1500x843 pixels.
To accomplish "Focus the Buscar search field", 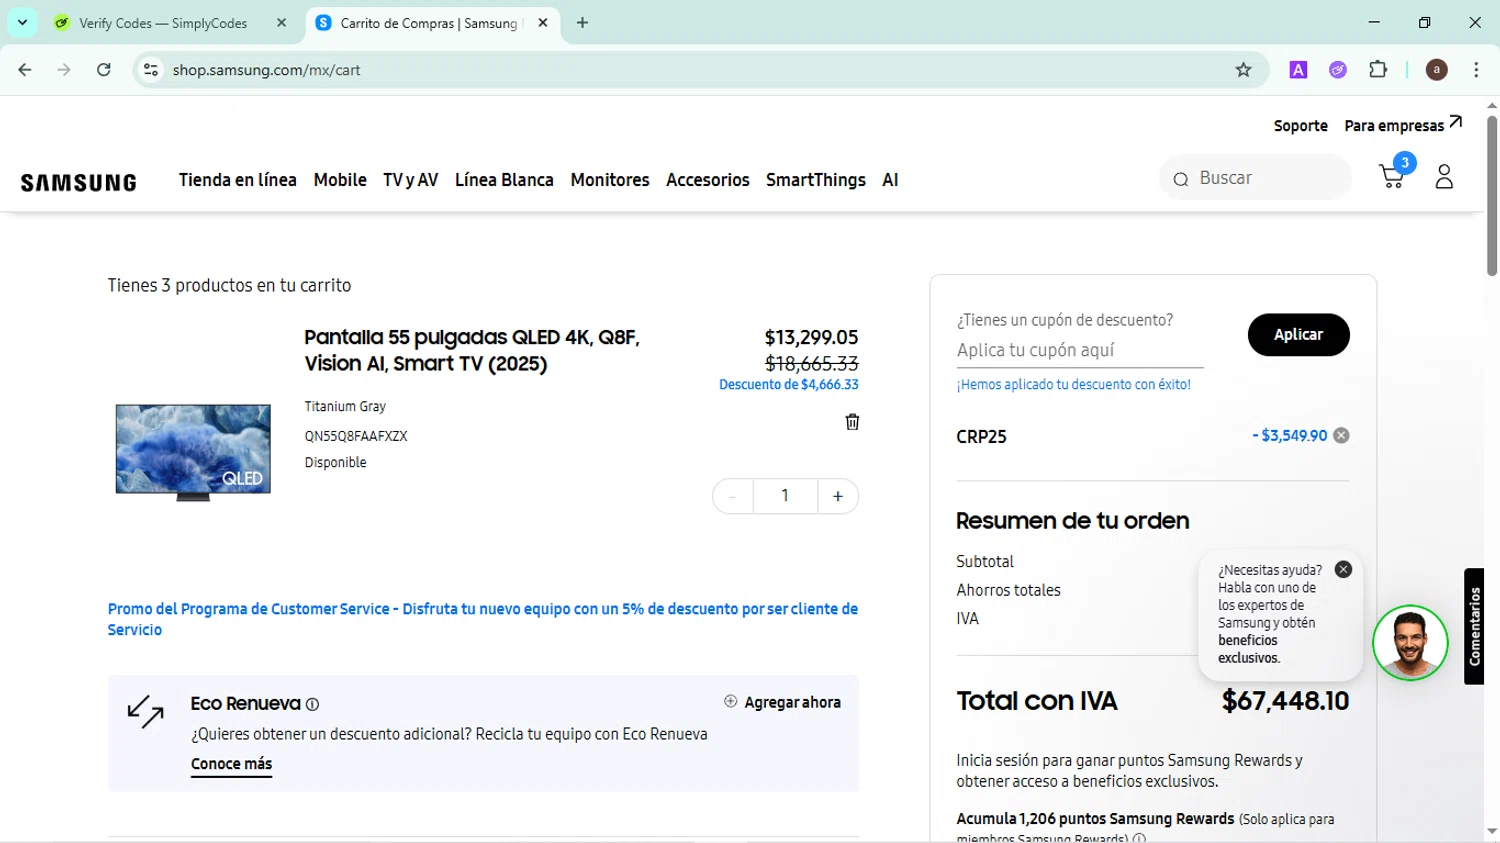I will tap(1255, 178).
